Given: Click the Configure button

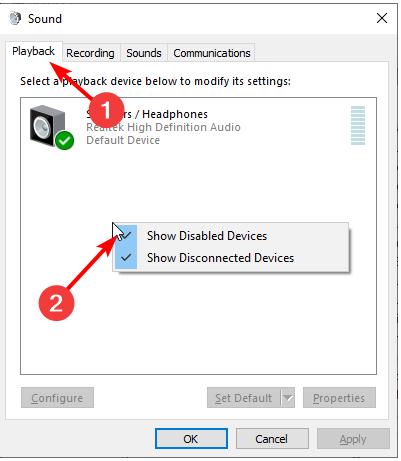Looking at the screenshot, I should pos(57,398).
